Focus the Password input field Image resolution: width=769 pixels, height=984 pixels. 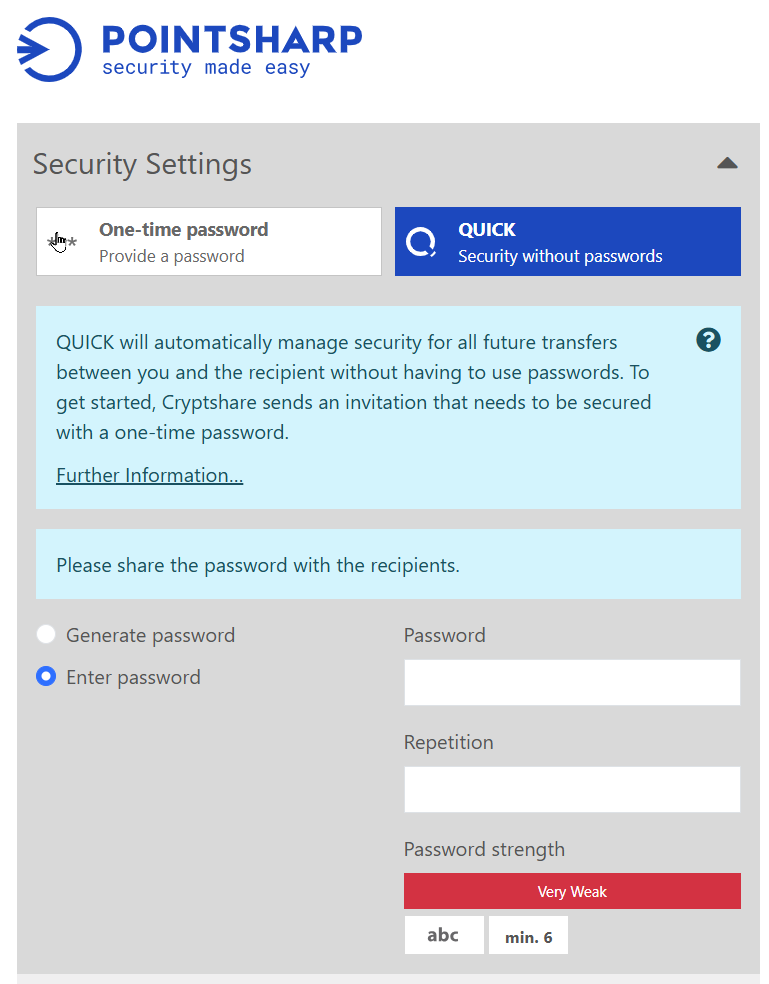(x=572, y=683)
